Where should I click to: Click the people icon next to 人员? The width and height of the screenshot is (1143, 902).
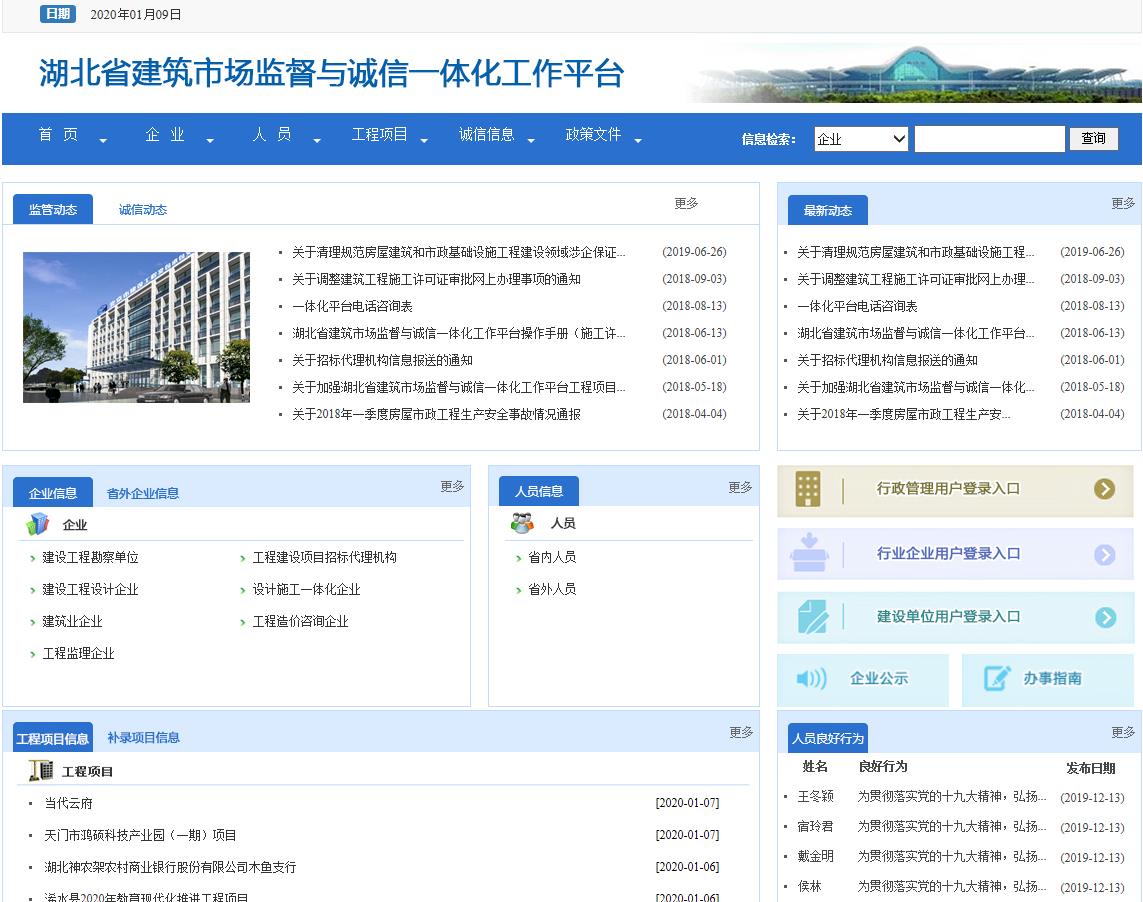[x=522, y=523]
